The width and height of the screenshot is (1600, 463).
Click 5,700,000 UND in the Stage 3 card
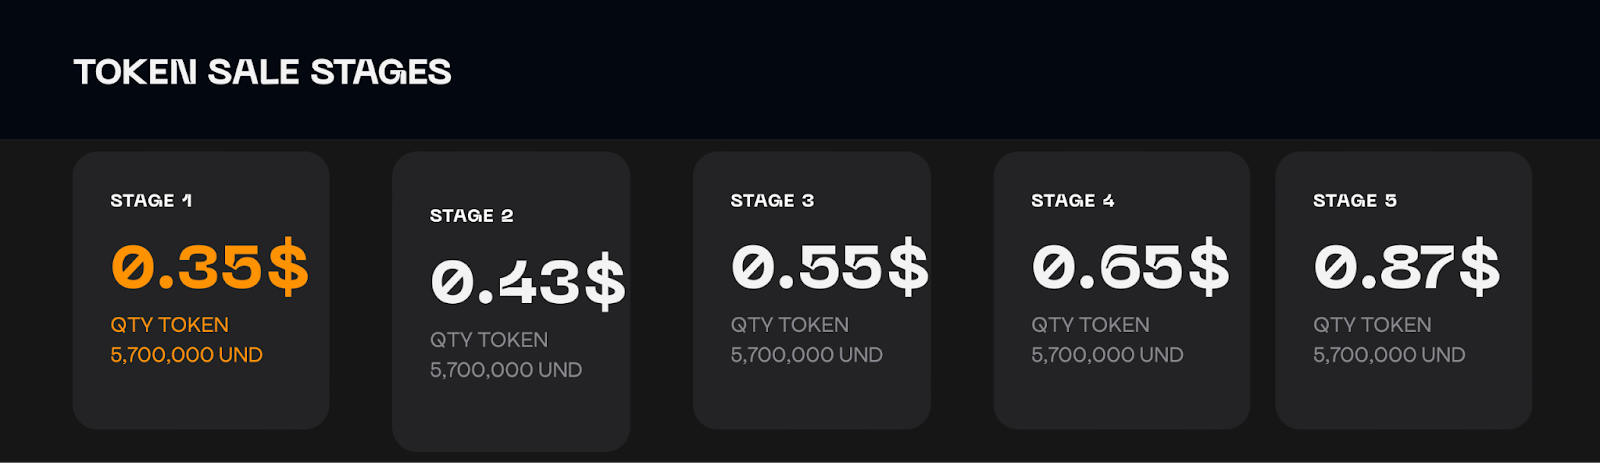pyautogui.click(x=807, y=355)
